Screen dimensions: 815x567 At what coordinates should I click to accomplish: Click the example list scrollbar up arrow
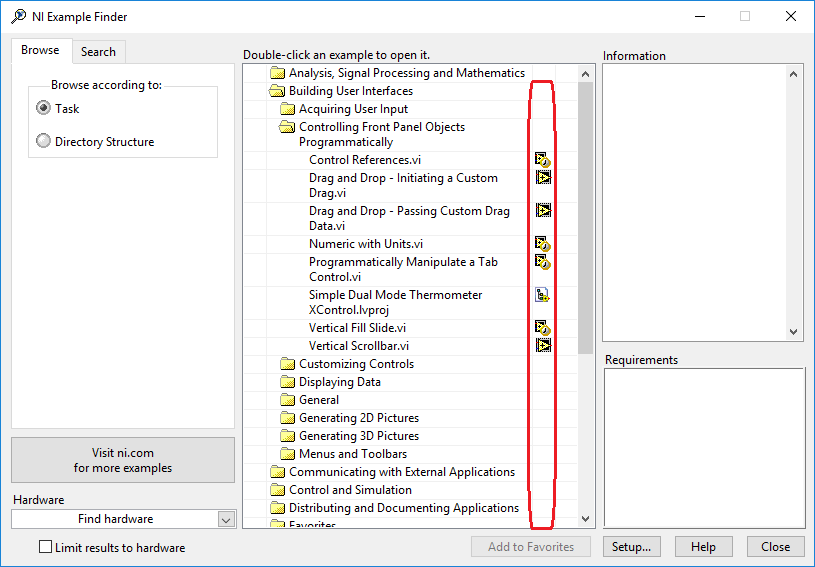tap(585, 74)
